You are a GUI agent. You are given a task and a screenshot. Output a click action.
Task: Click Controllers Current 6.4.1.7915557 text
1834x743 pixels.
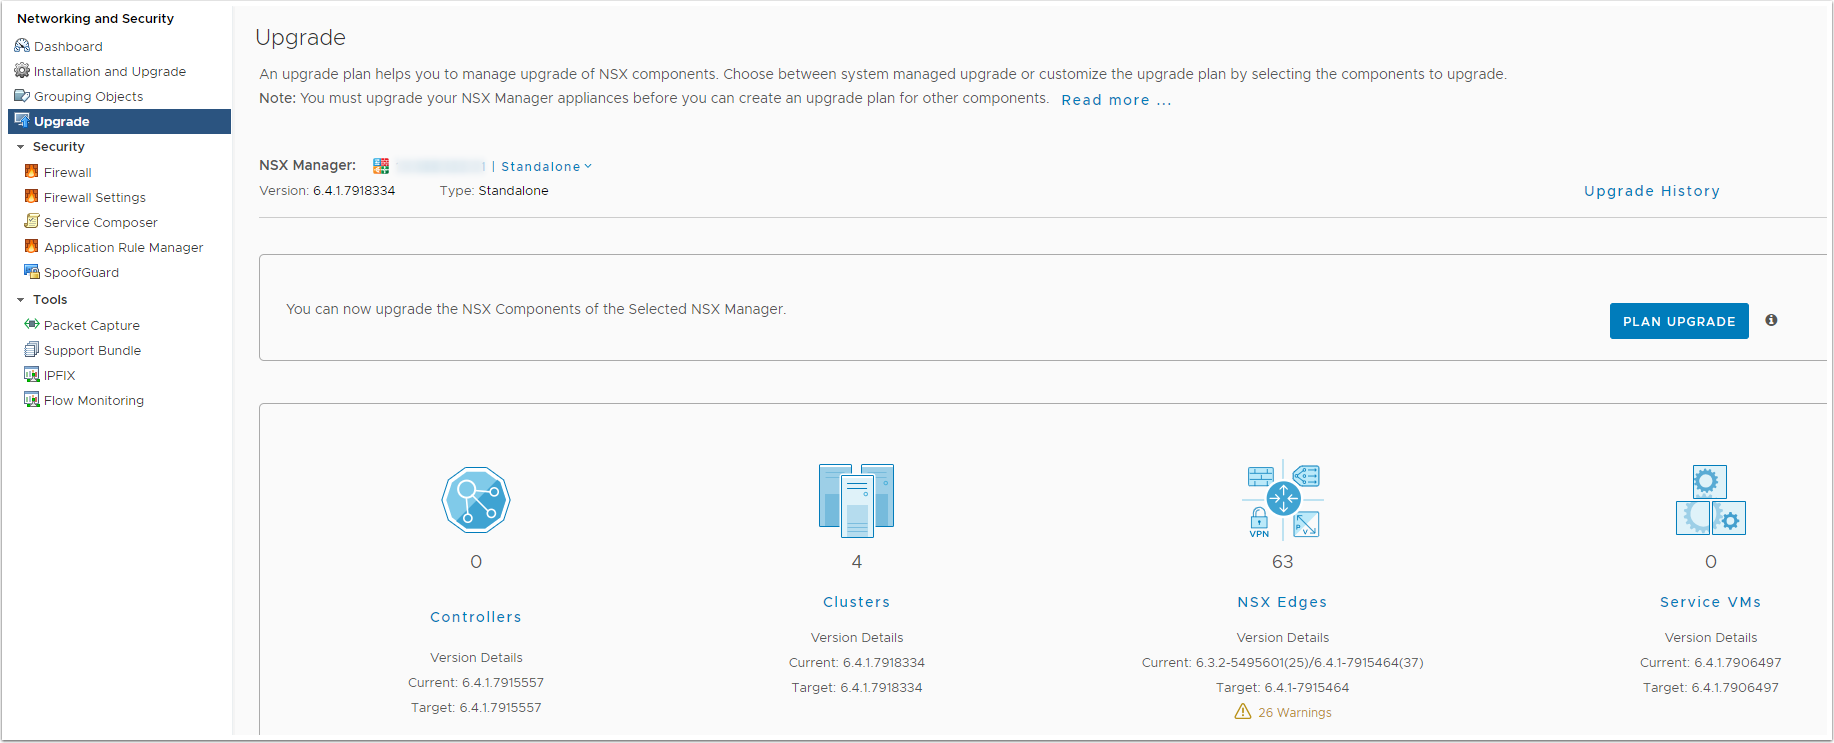pyautogui.click(x=476, y=683)
